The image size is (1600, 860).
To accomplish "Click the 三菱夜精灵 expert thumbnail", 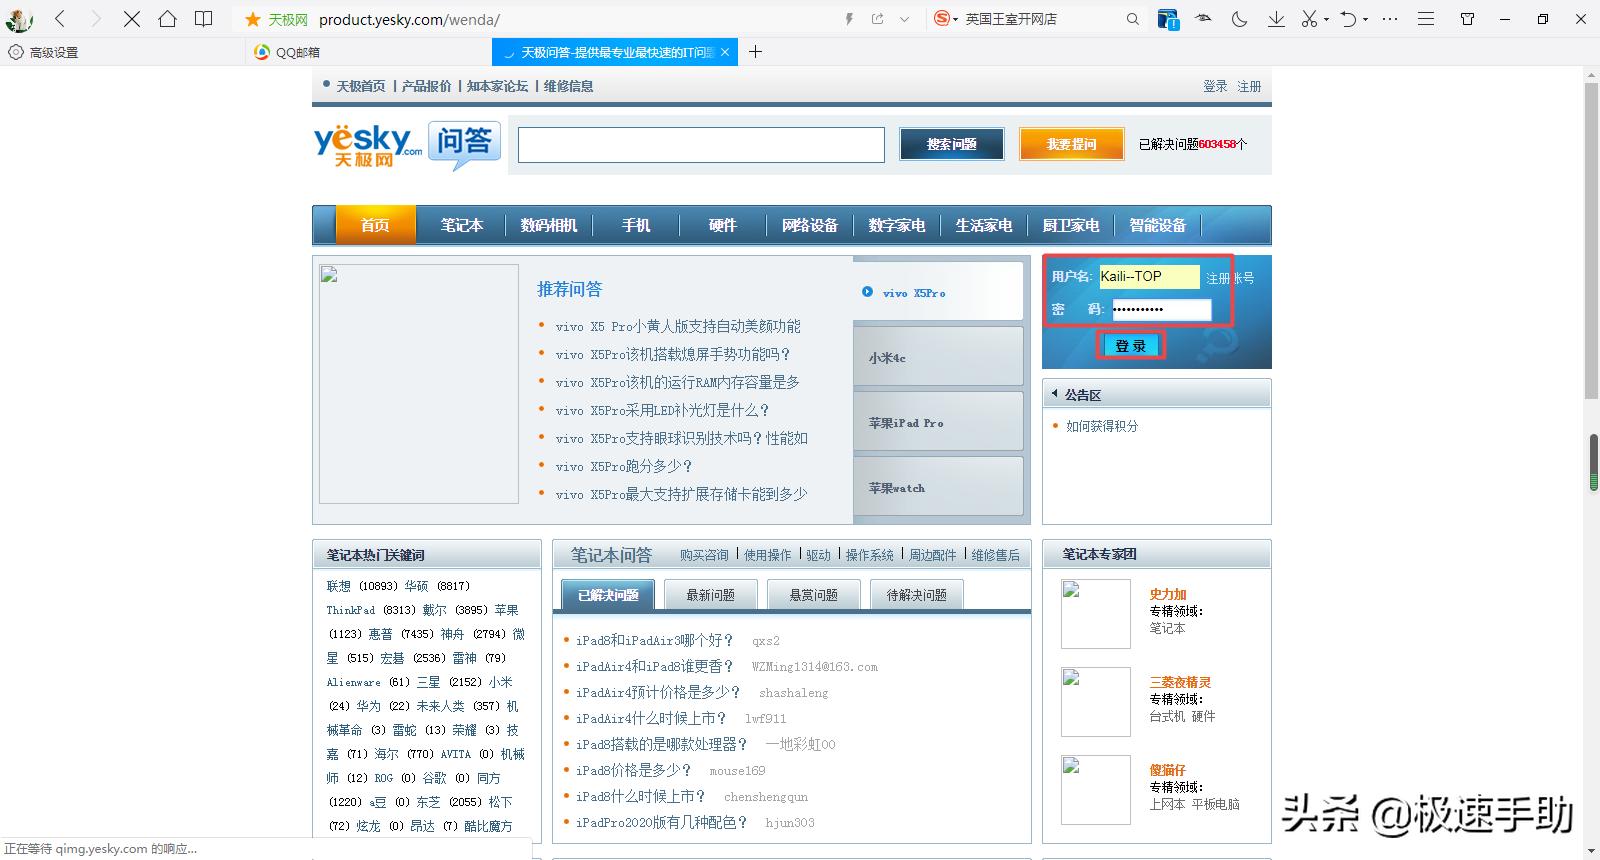I will pos(1095,702).
